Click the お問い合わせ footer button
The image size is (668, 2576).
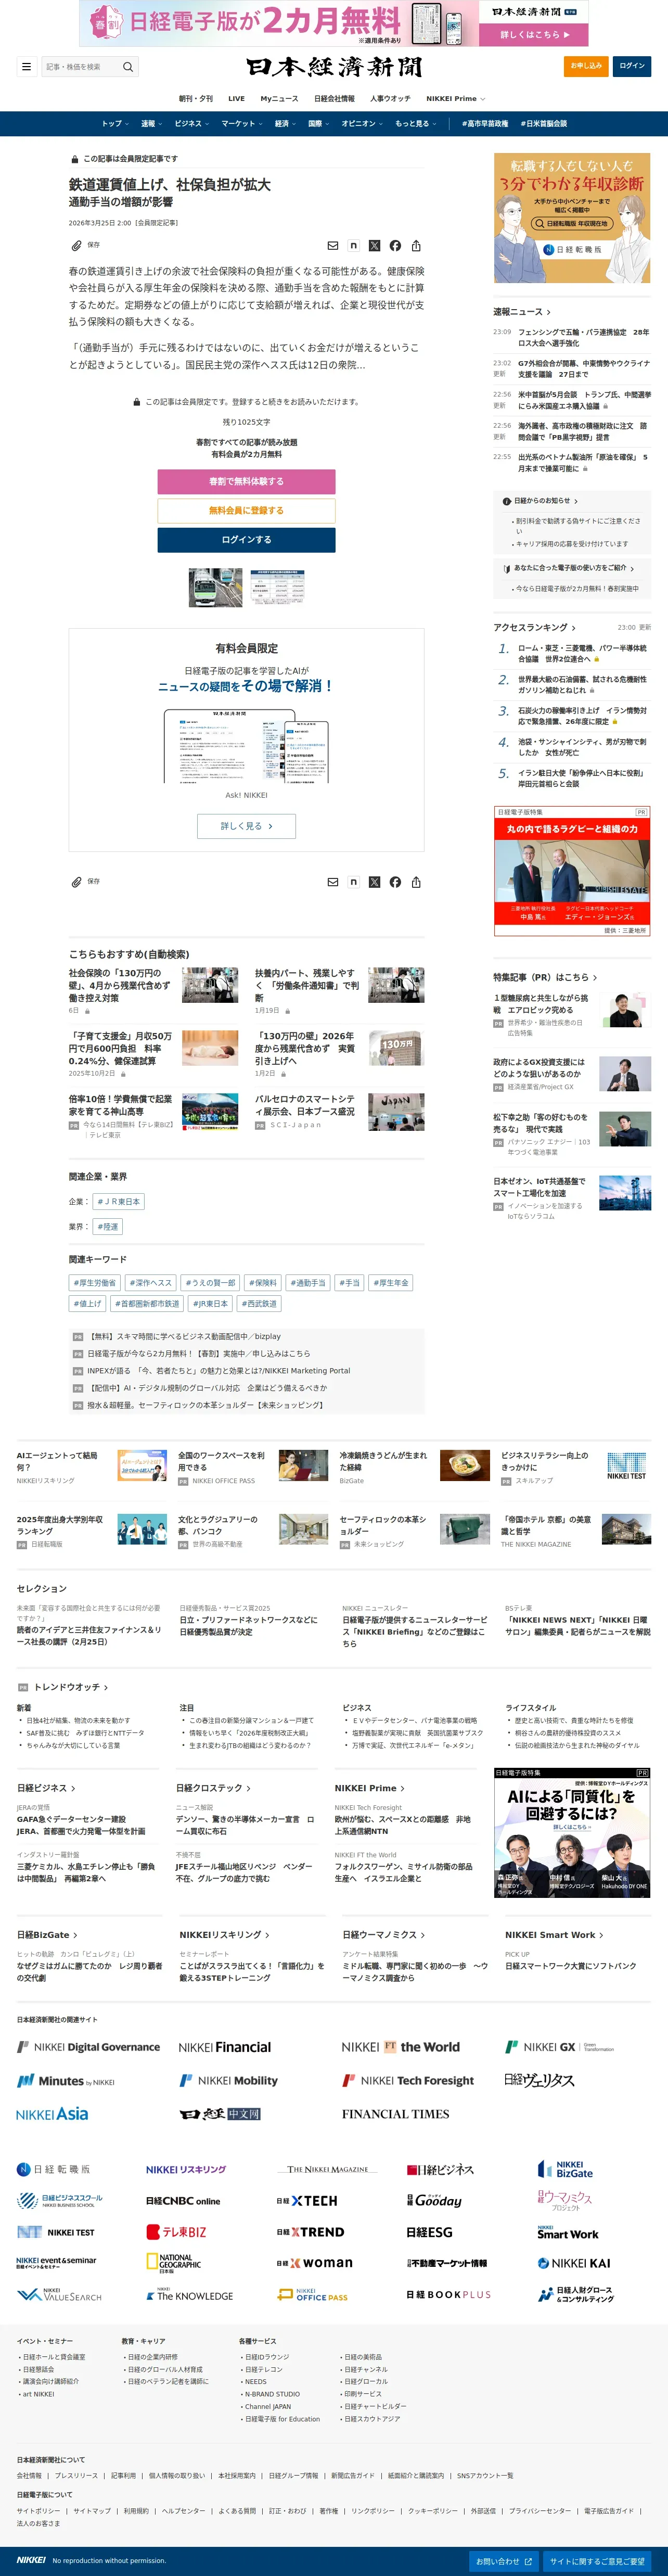pyautogui.click(x=504, y=2562)
